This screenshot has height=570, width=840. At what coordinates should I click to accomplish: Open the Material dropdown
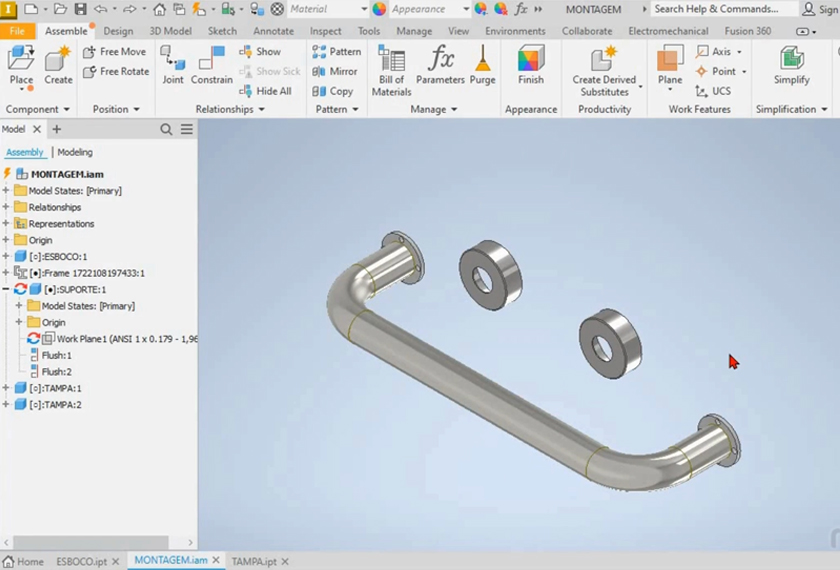point(327,9)
